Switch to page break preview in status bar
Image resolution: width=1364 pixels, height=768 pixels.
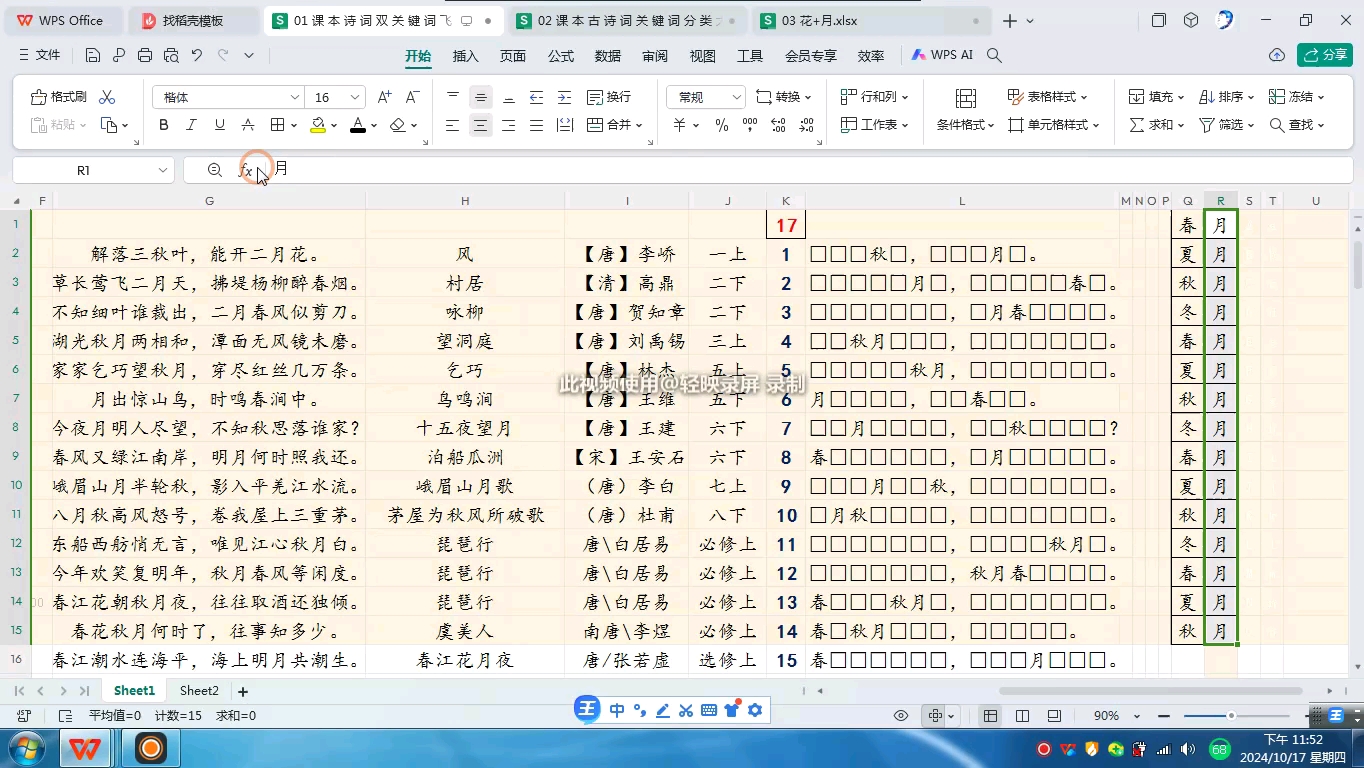pos(1022,716)
